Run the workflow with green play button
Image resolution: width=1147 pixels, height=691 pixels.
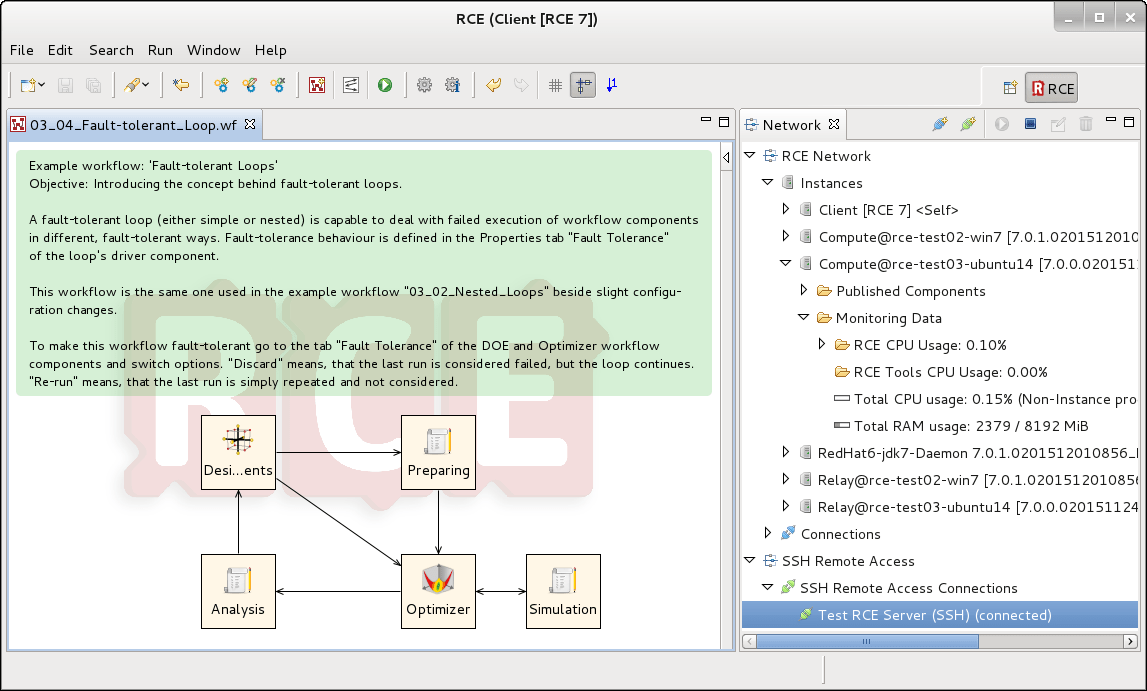tap(386, 86)
